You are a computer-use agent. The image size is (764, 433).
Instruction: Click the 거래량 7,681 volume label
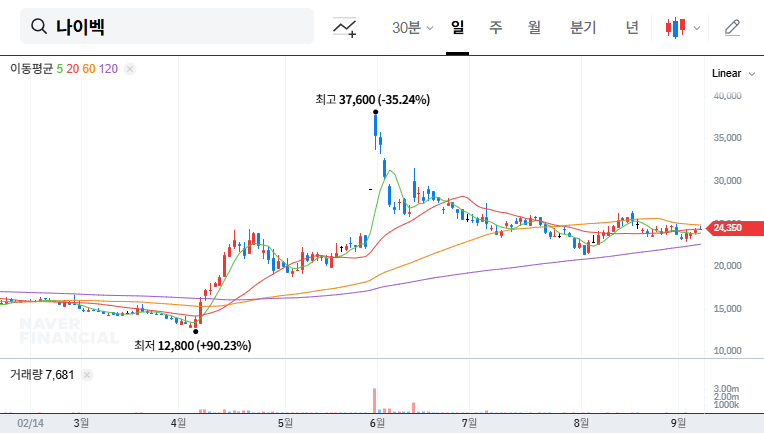(42, 375)
